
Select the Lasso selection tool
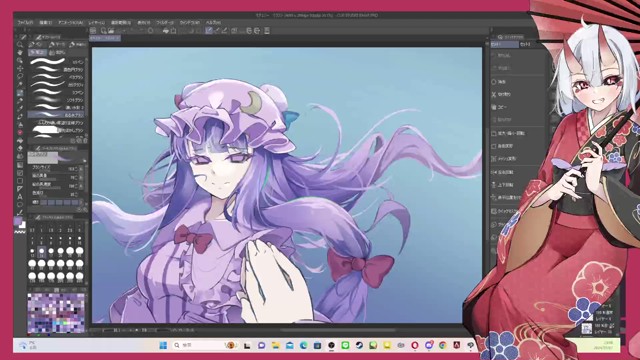(x=20, y=76)
